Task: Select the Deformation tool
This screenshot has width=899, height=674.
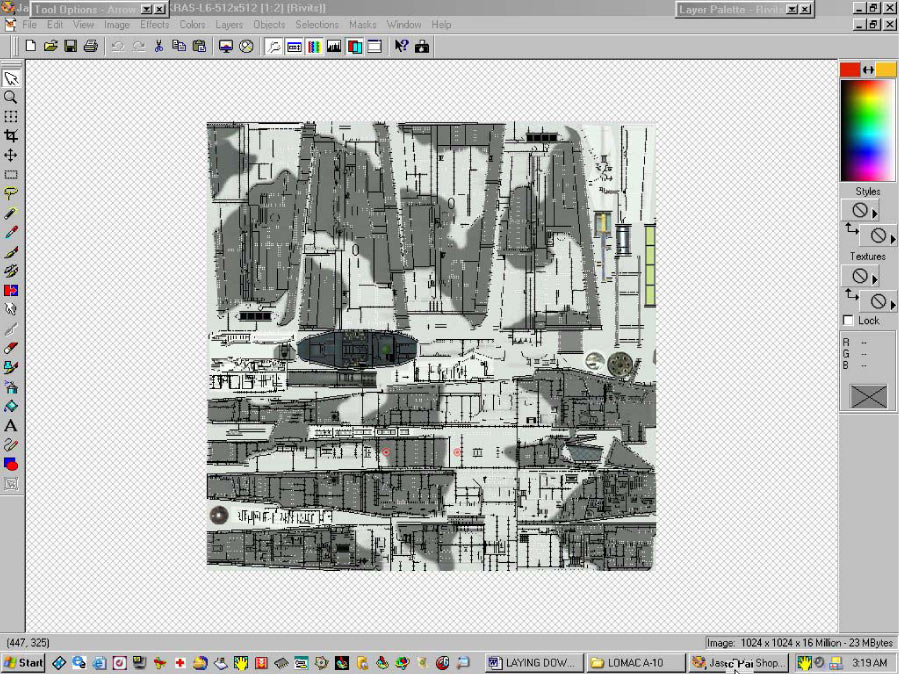Action: [x=11, y=117]
